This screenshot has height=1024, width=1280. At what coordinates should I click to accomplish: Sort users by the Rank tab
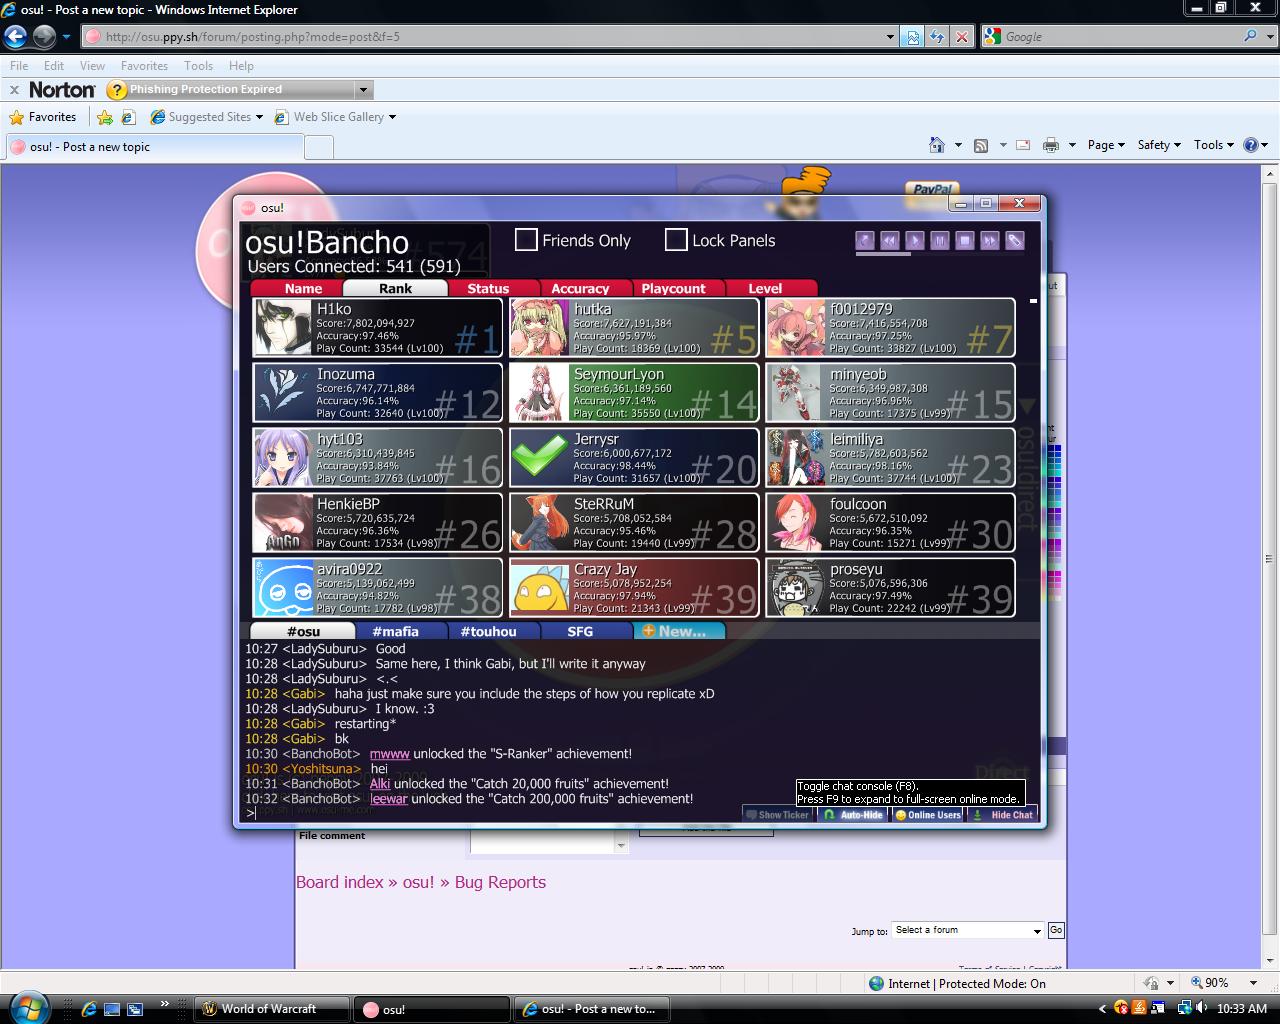click(x=395, y=288)
